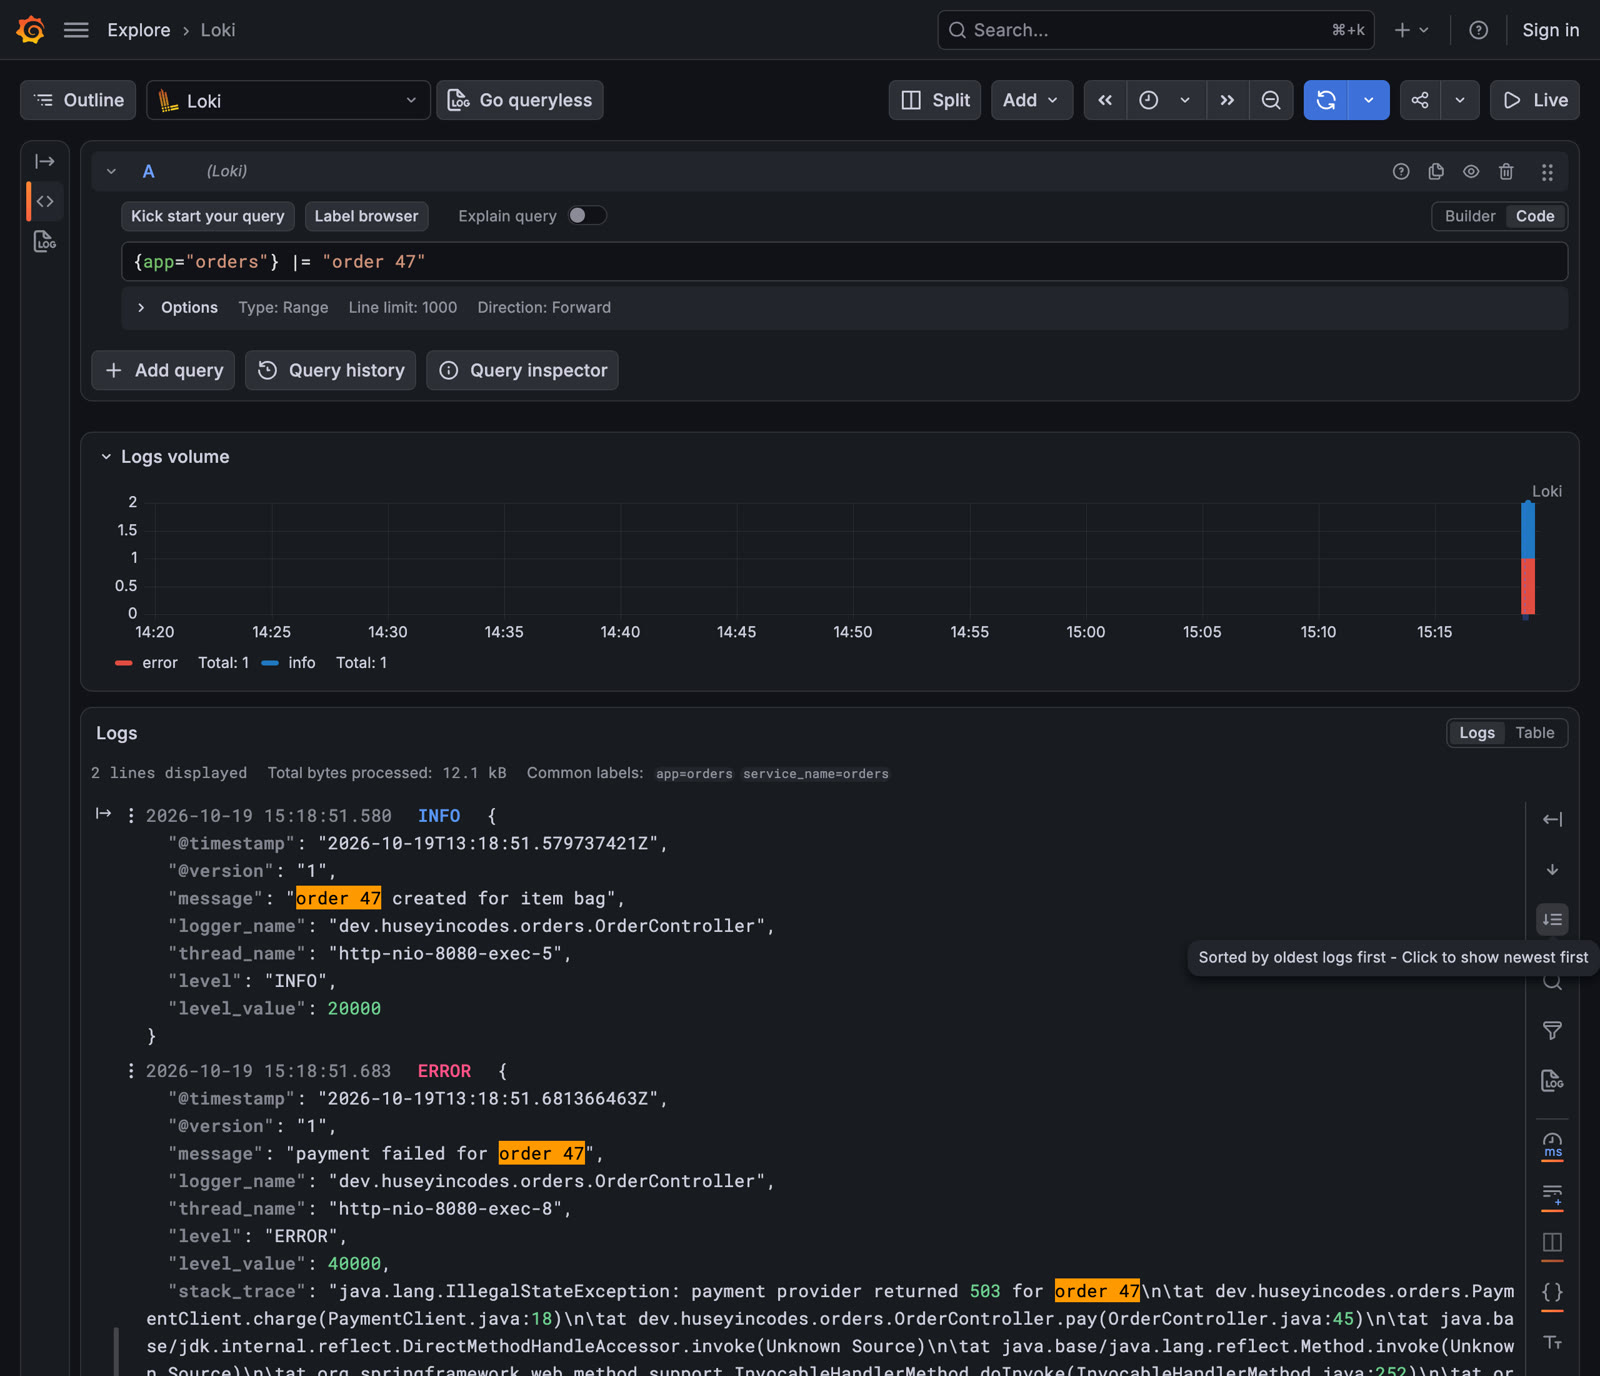Switch logs view to Table tab
1600x1376 pixels.
[1534, 733]
